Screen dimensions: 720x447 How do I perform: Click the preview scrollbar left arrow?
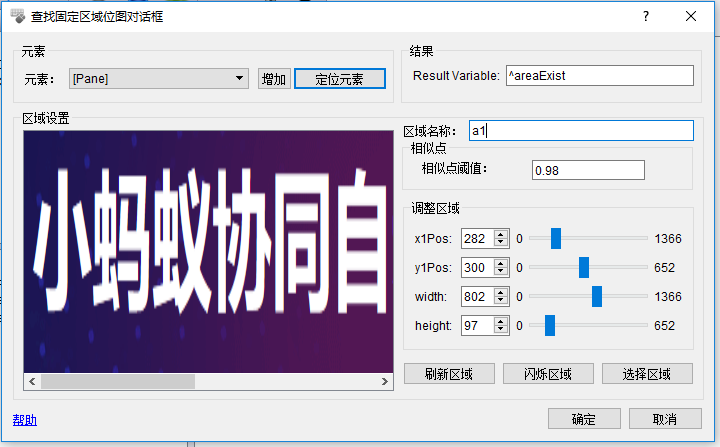click(32, 381)
